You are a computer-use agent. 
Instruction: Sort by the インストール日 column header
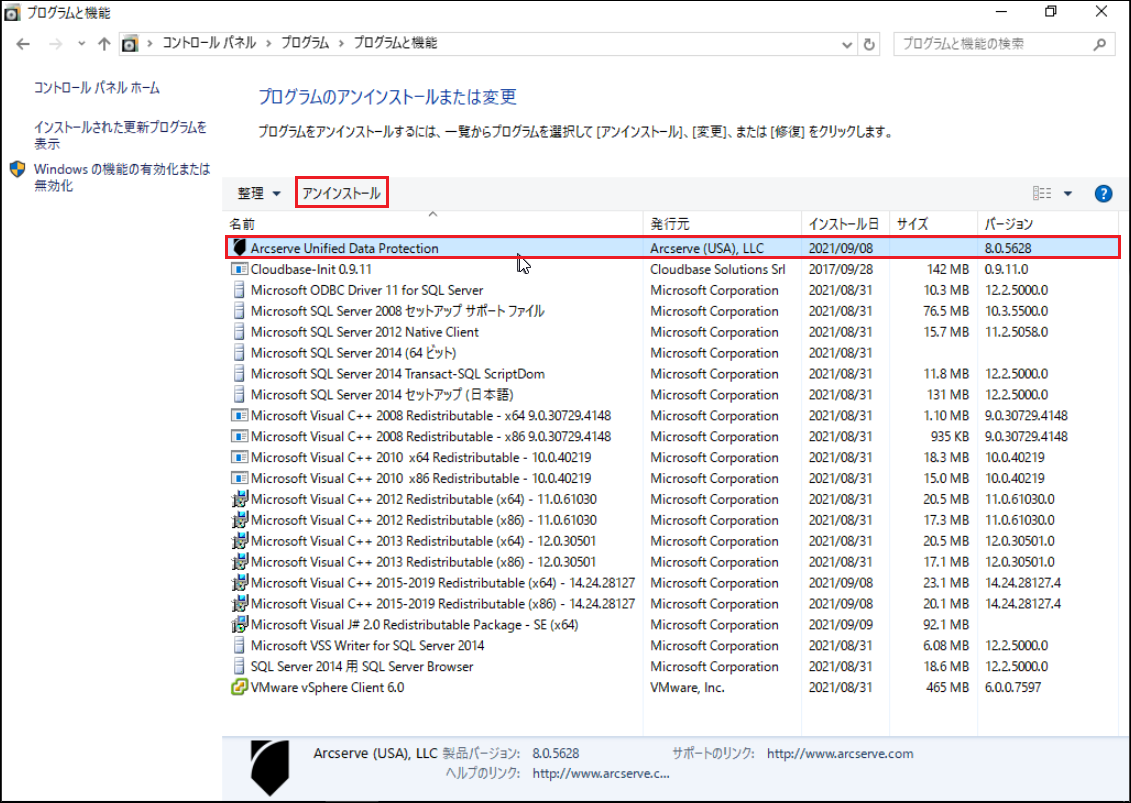(x=843, y=224)
